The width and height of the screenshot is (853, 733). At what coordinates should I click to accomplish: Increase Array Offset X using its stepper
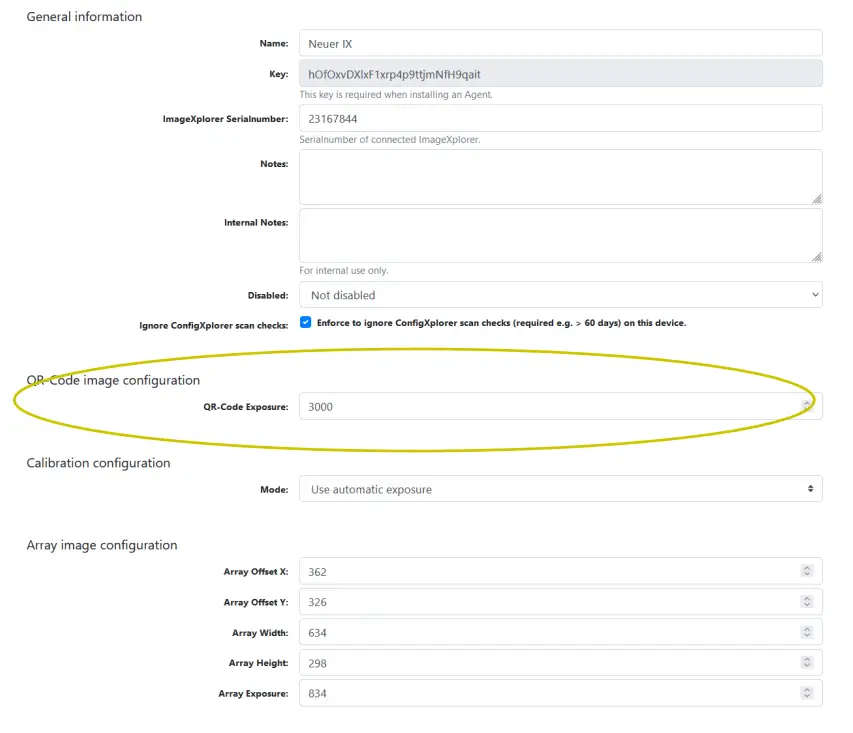coord(808,568)
